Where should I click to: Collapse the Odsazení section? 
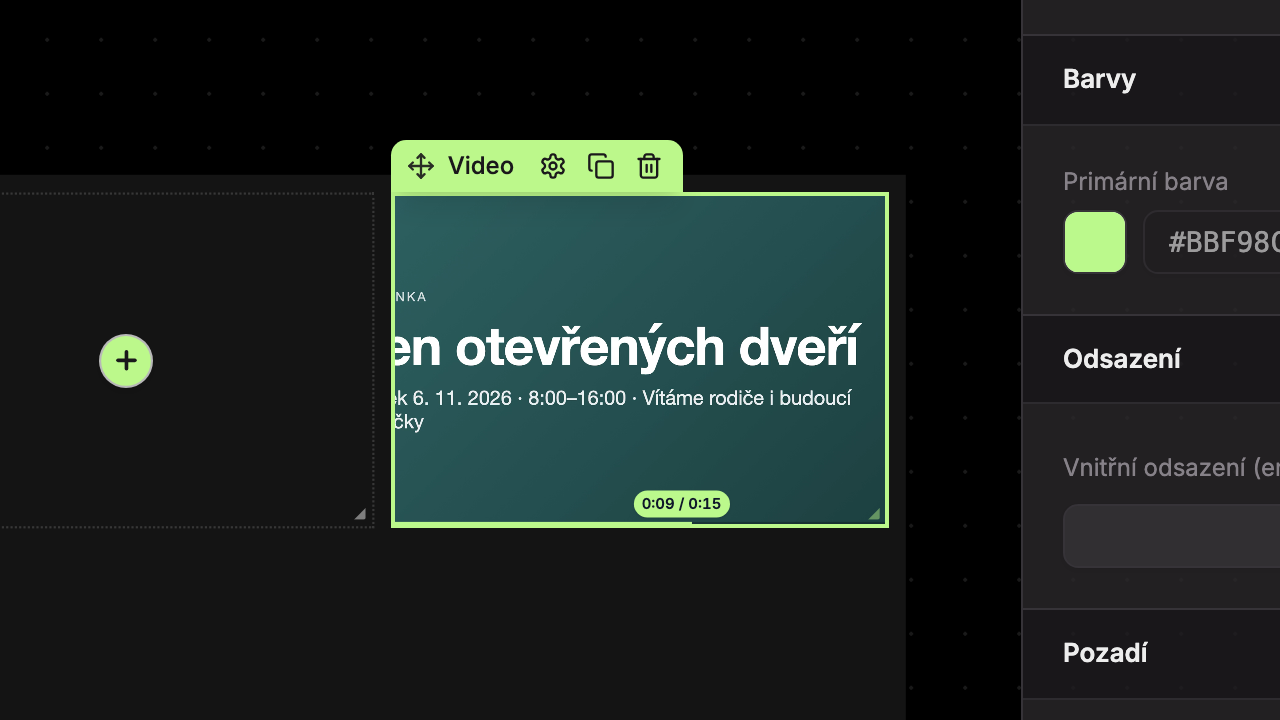pos(1151,360)
